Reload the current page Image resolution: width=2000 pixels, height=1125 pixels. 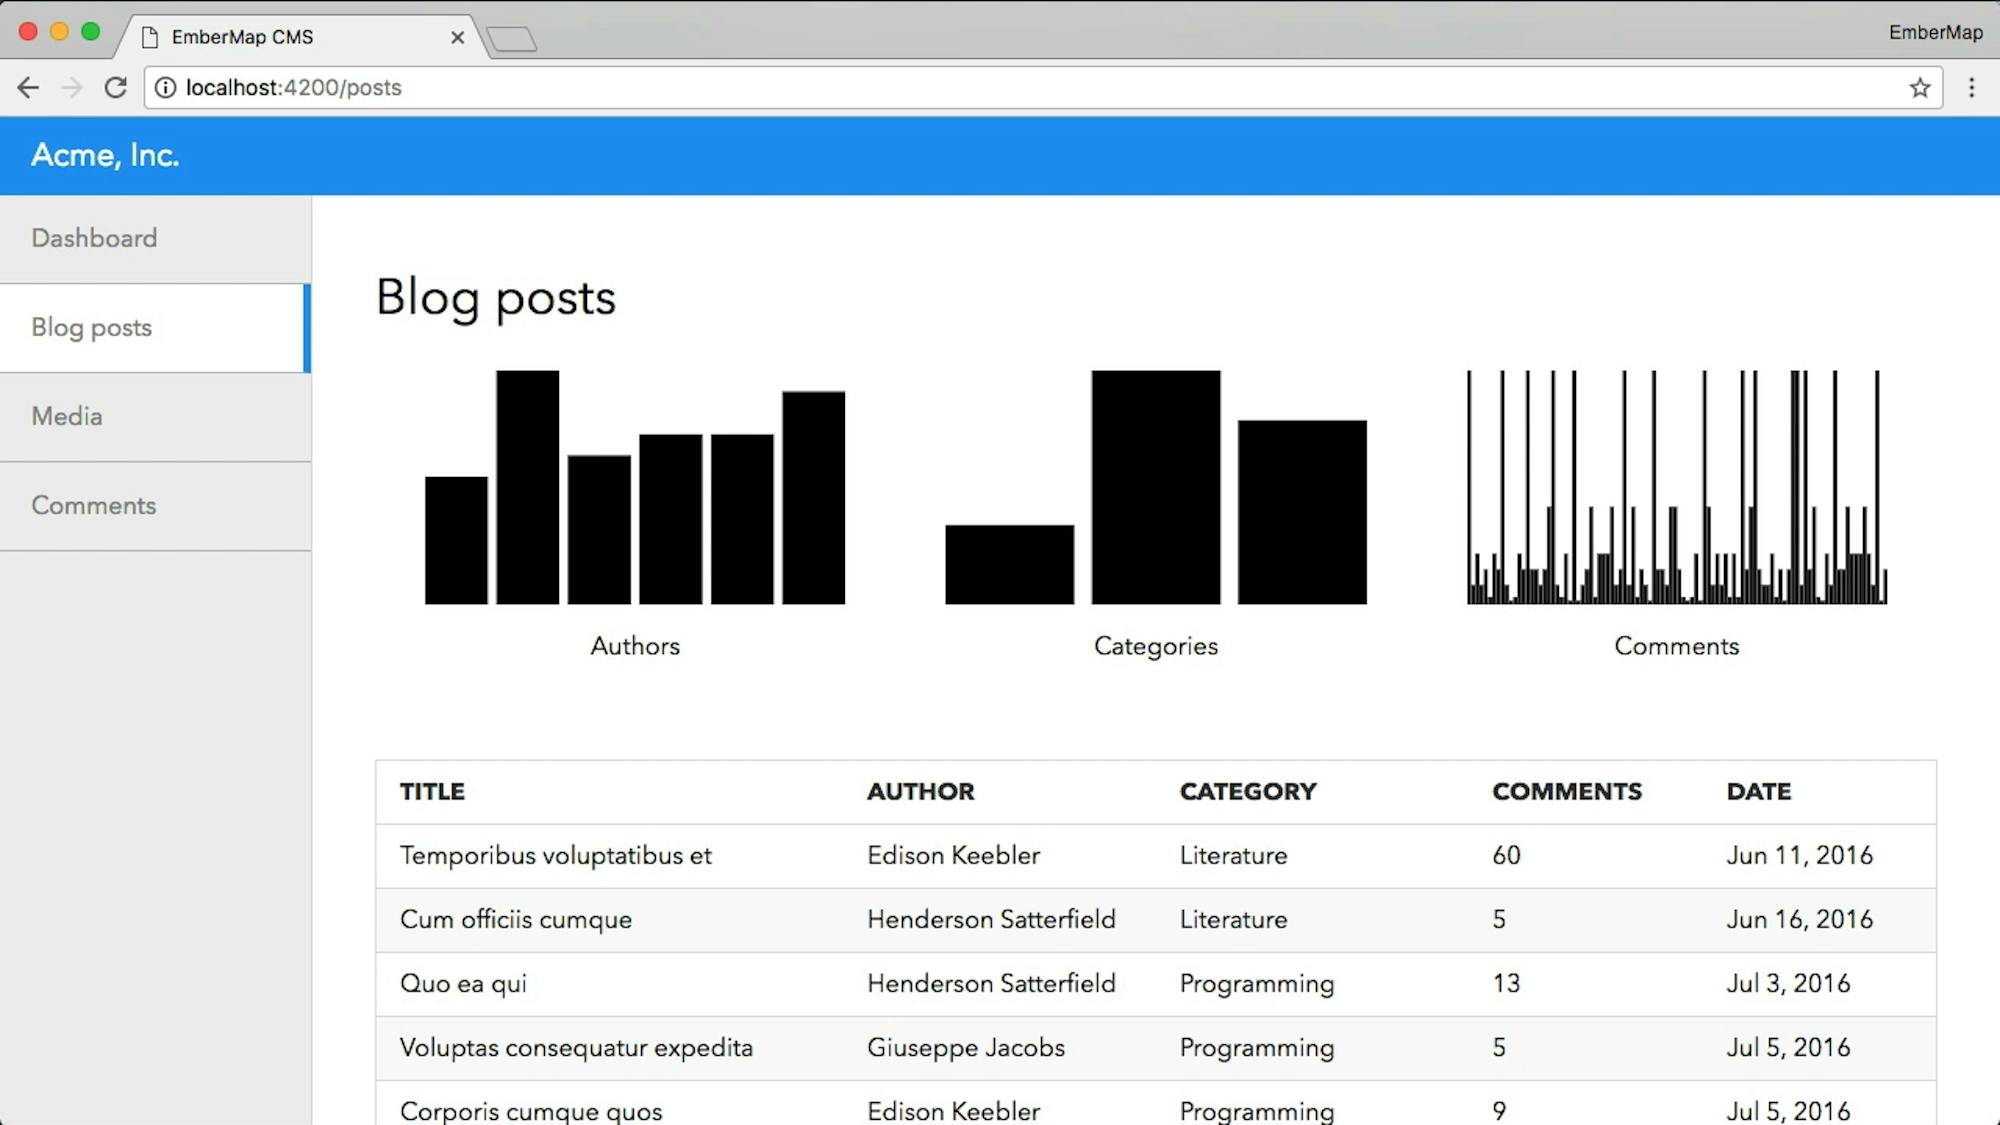116,88
